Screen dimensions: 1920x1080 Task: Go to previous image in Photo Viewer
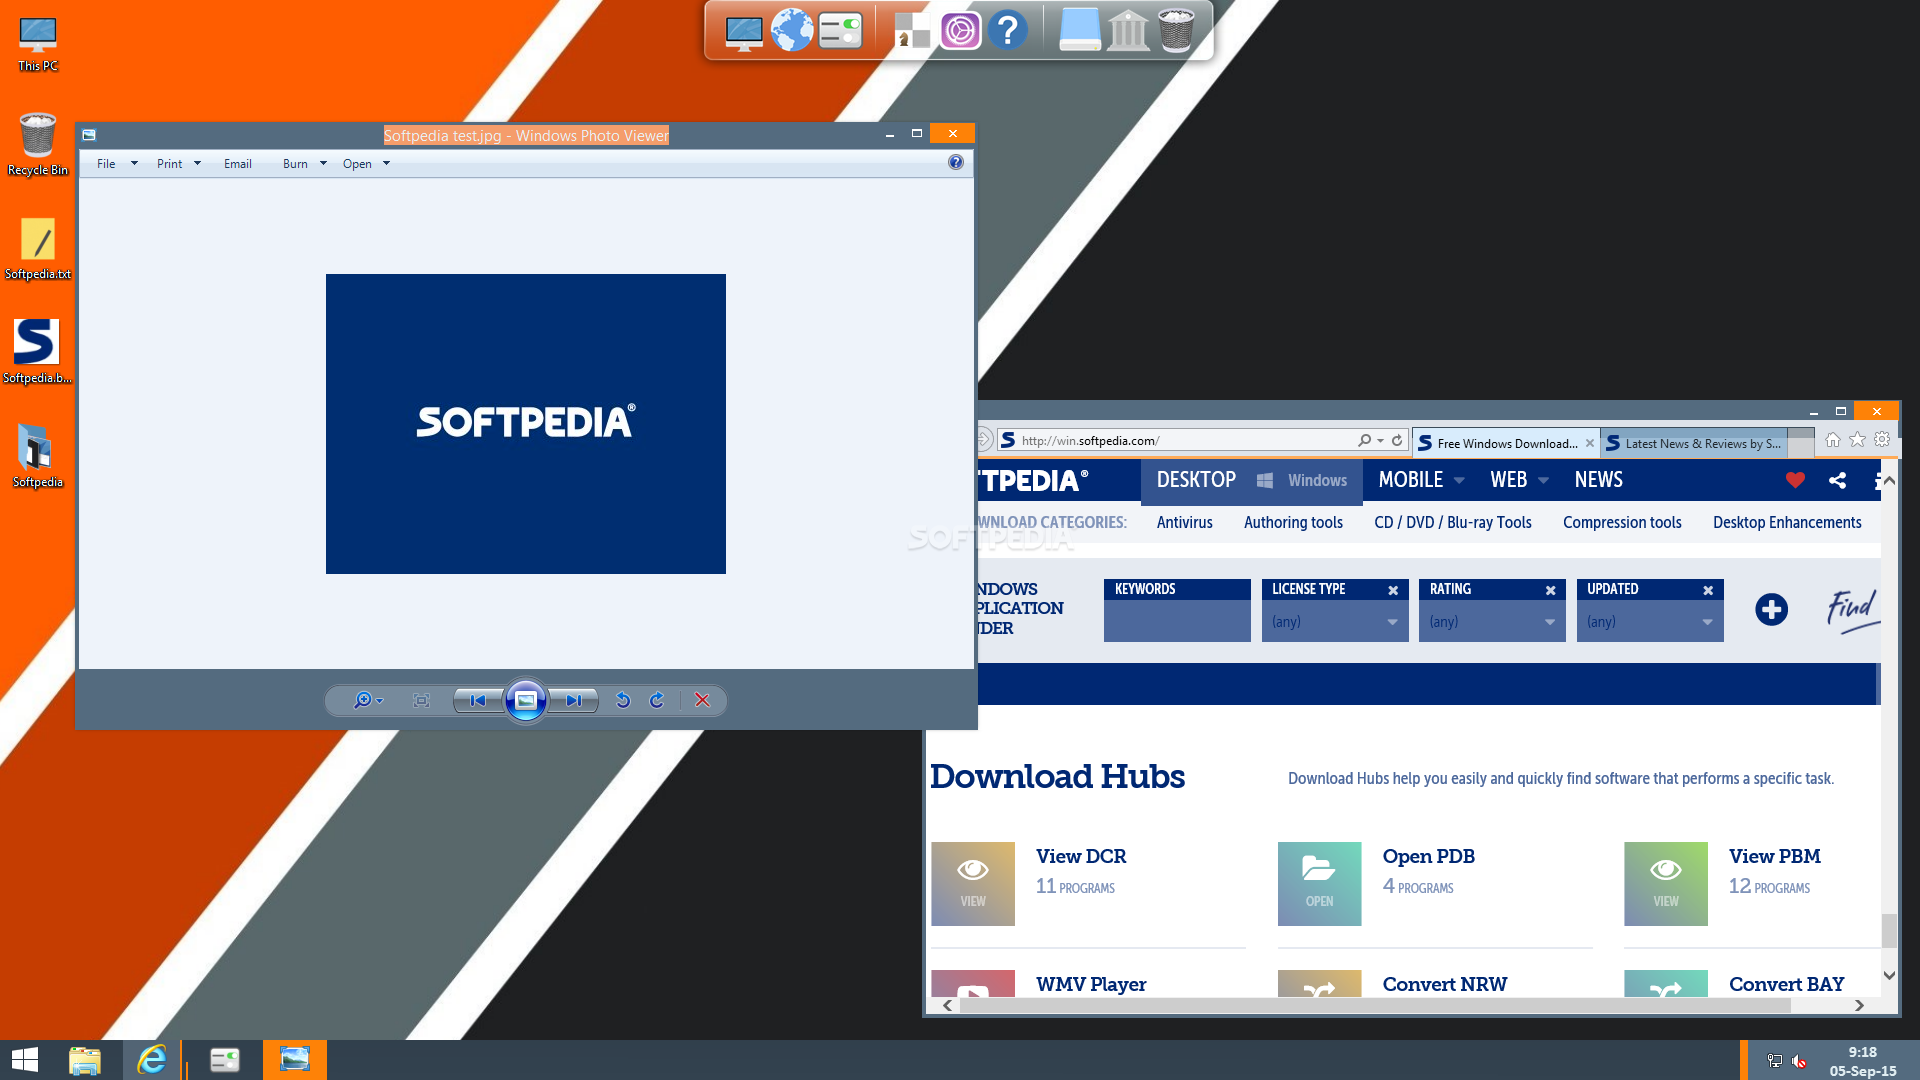[478, 701]
